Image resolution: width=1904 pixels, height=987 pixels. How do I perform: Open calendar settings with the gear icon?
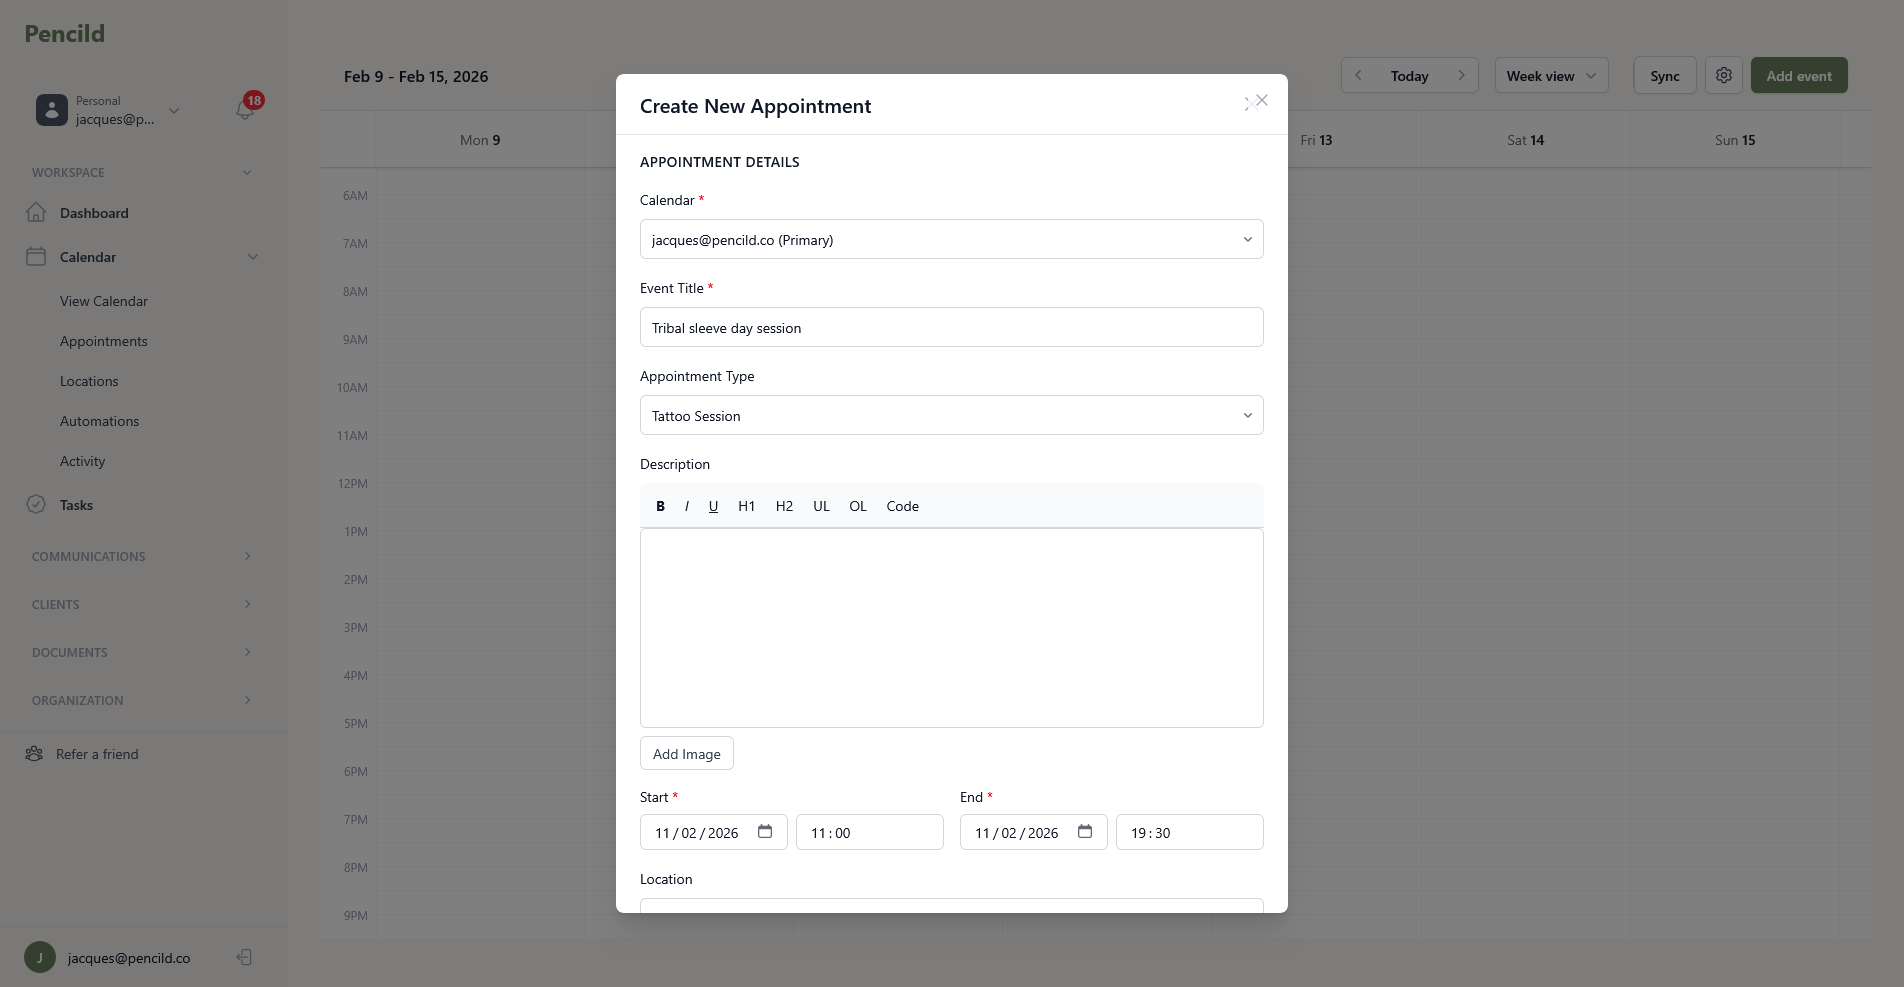click(1723, 75)
